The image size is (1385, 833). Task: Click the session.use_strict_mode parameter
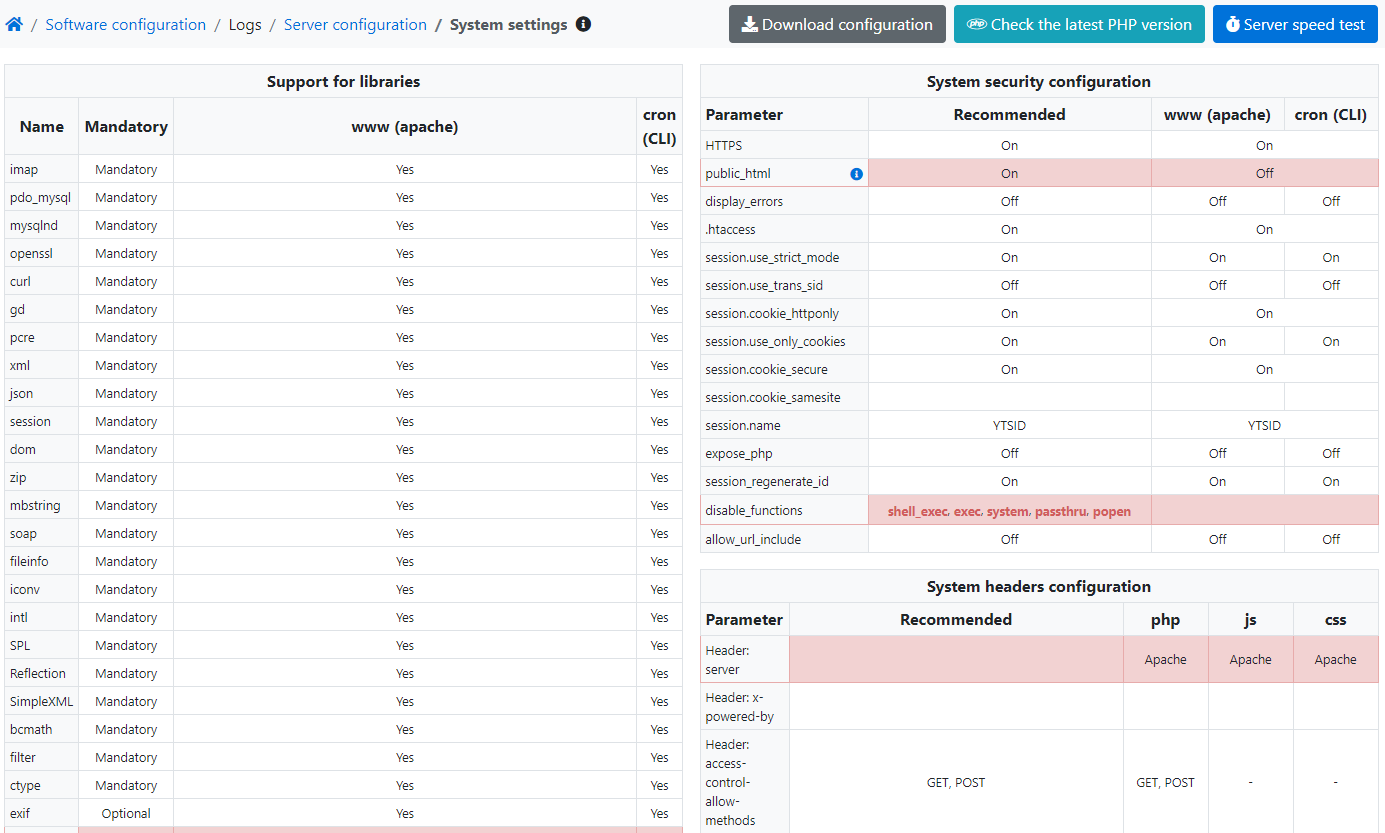pos(772,257)
